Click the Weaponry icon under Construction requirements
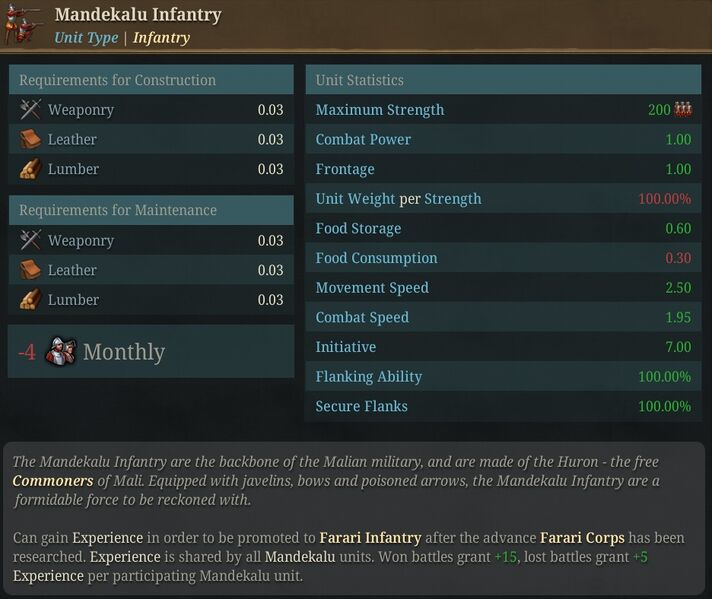This screenshot has height=599, width=712. coord(30,109)
